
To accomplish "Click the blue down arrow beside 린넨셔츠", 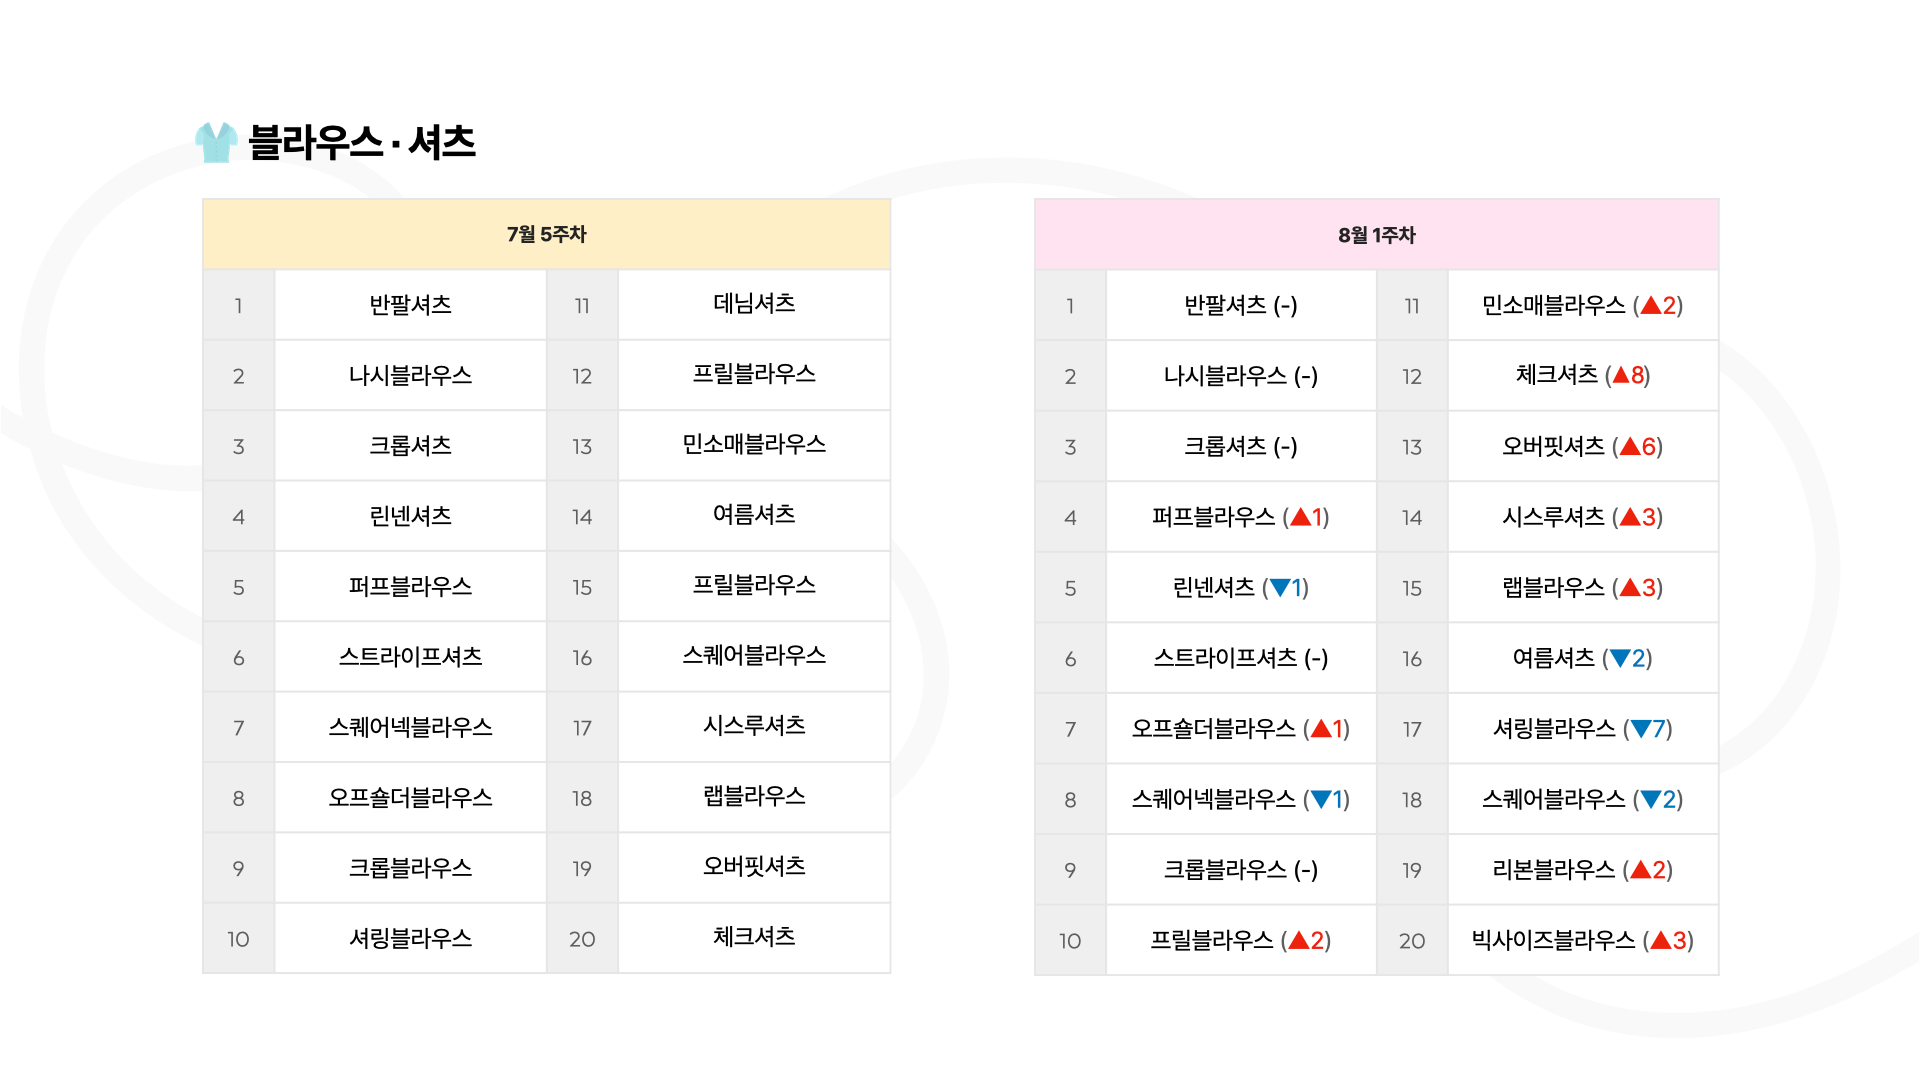I will 1280,588.
